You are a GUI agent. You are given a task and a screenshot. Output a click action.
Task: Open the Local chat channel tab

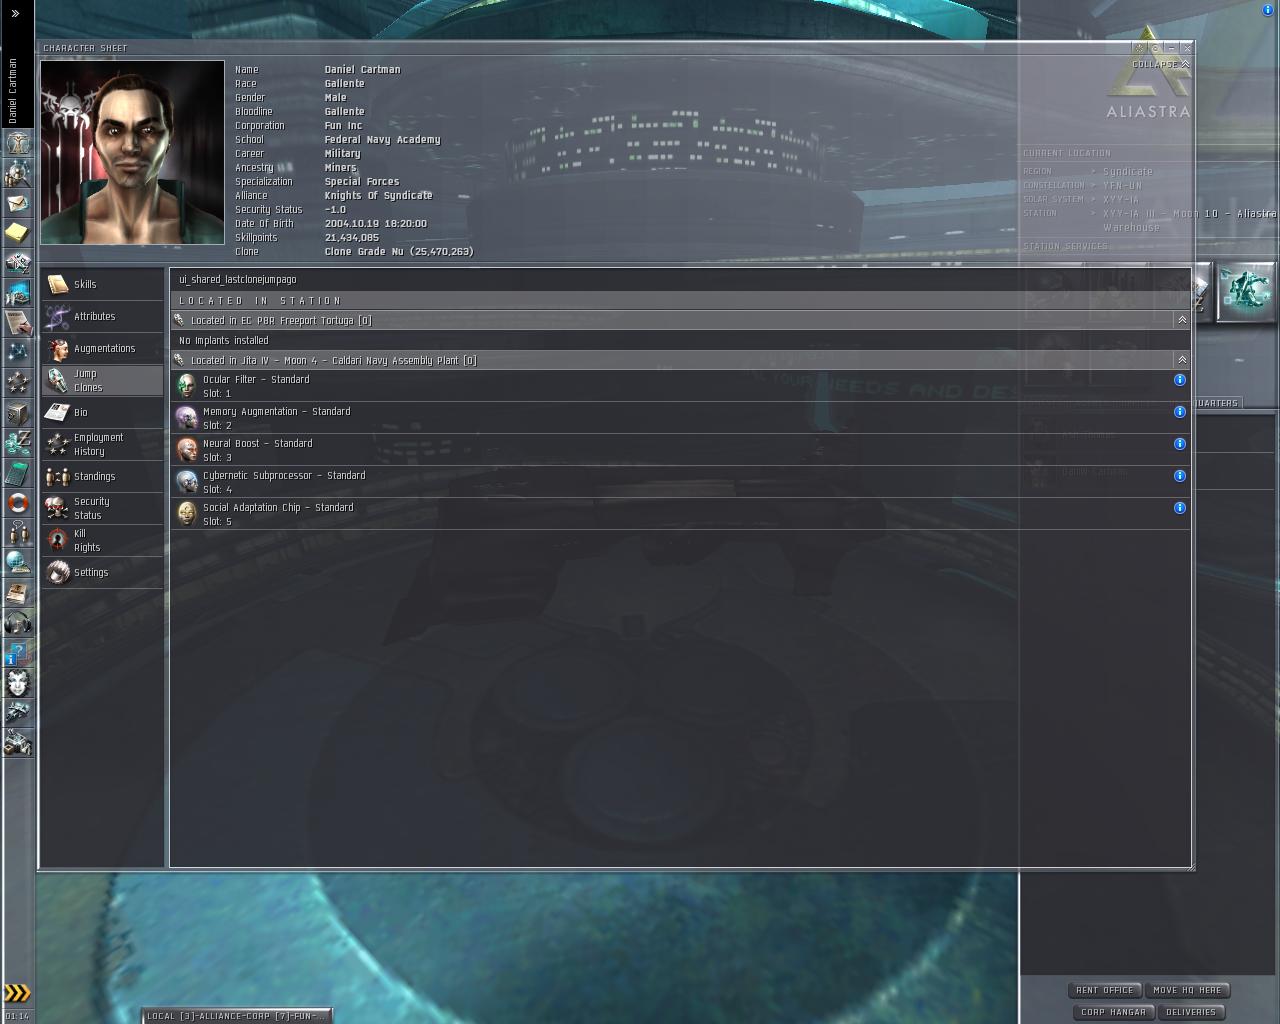235,1016
